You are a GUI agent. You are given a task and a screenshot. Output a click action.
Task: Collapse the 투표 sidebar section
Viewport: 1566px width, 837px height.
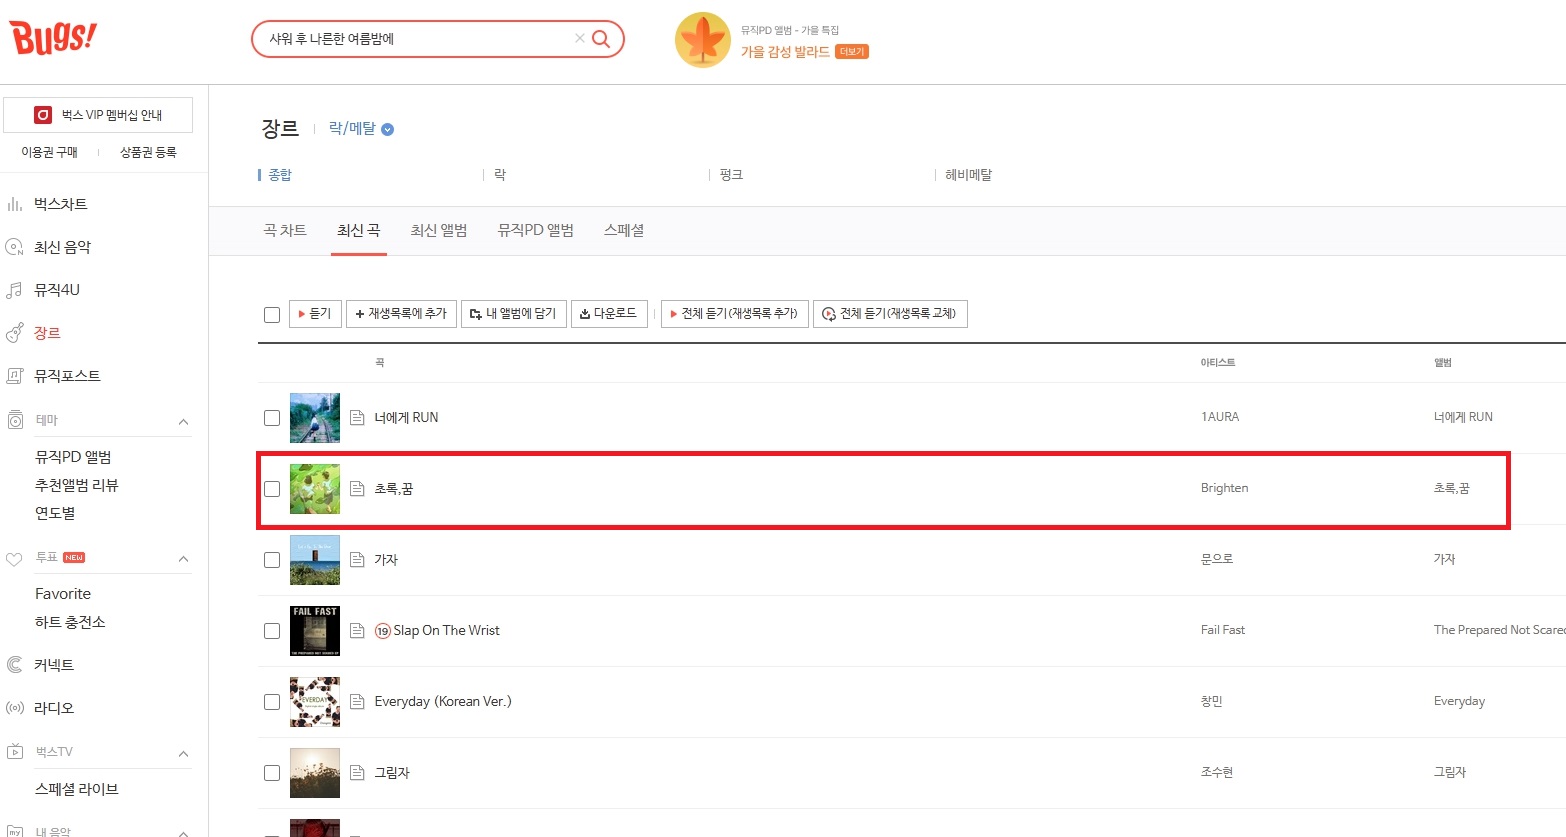183,559
